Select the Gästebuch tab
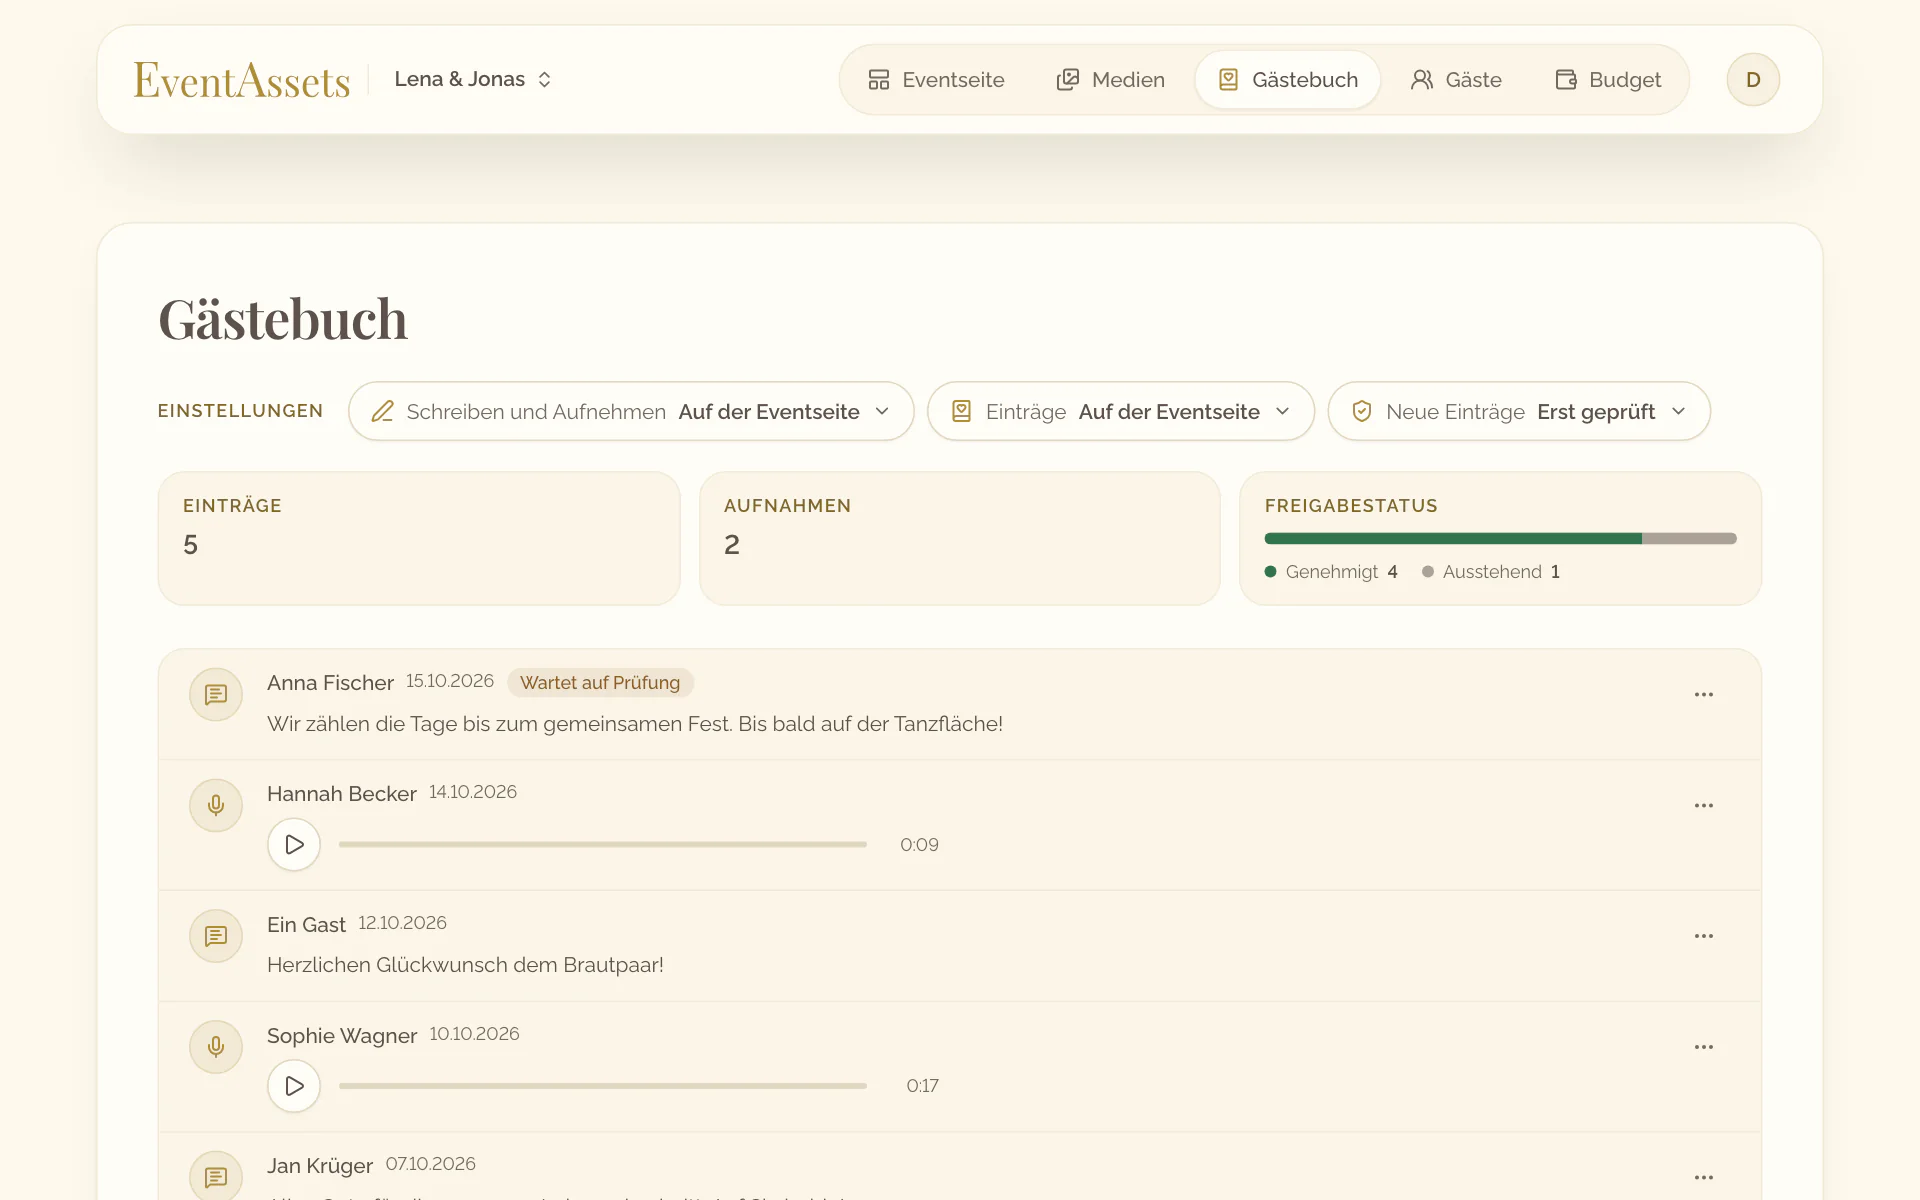This screenshot has width=1920, height=1200. (x=1288, y=80)
